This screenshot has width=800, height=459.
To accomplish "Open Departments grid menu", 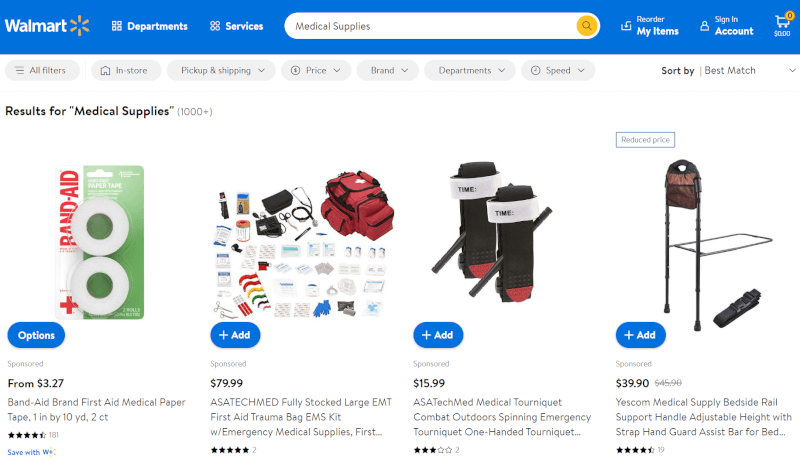I will point(149,26).
